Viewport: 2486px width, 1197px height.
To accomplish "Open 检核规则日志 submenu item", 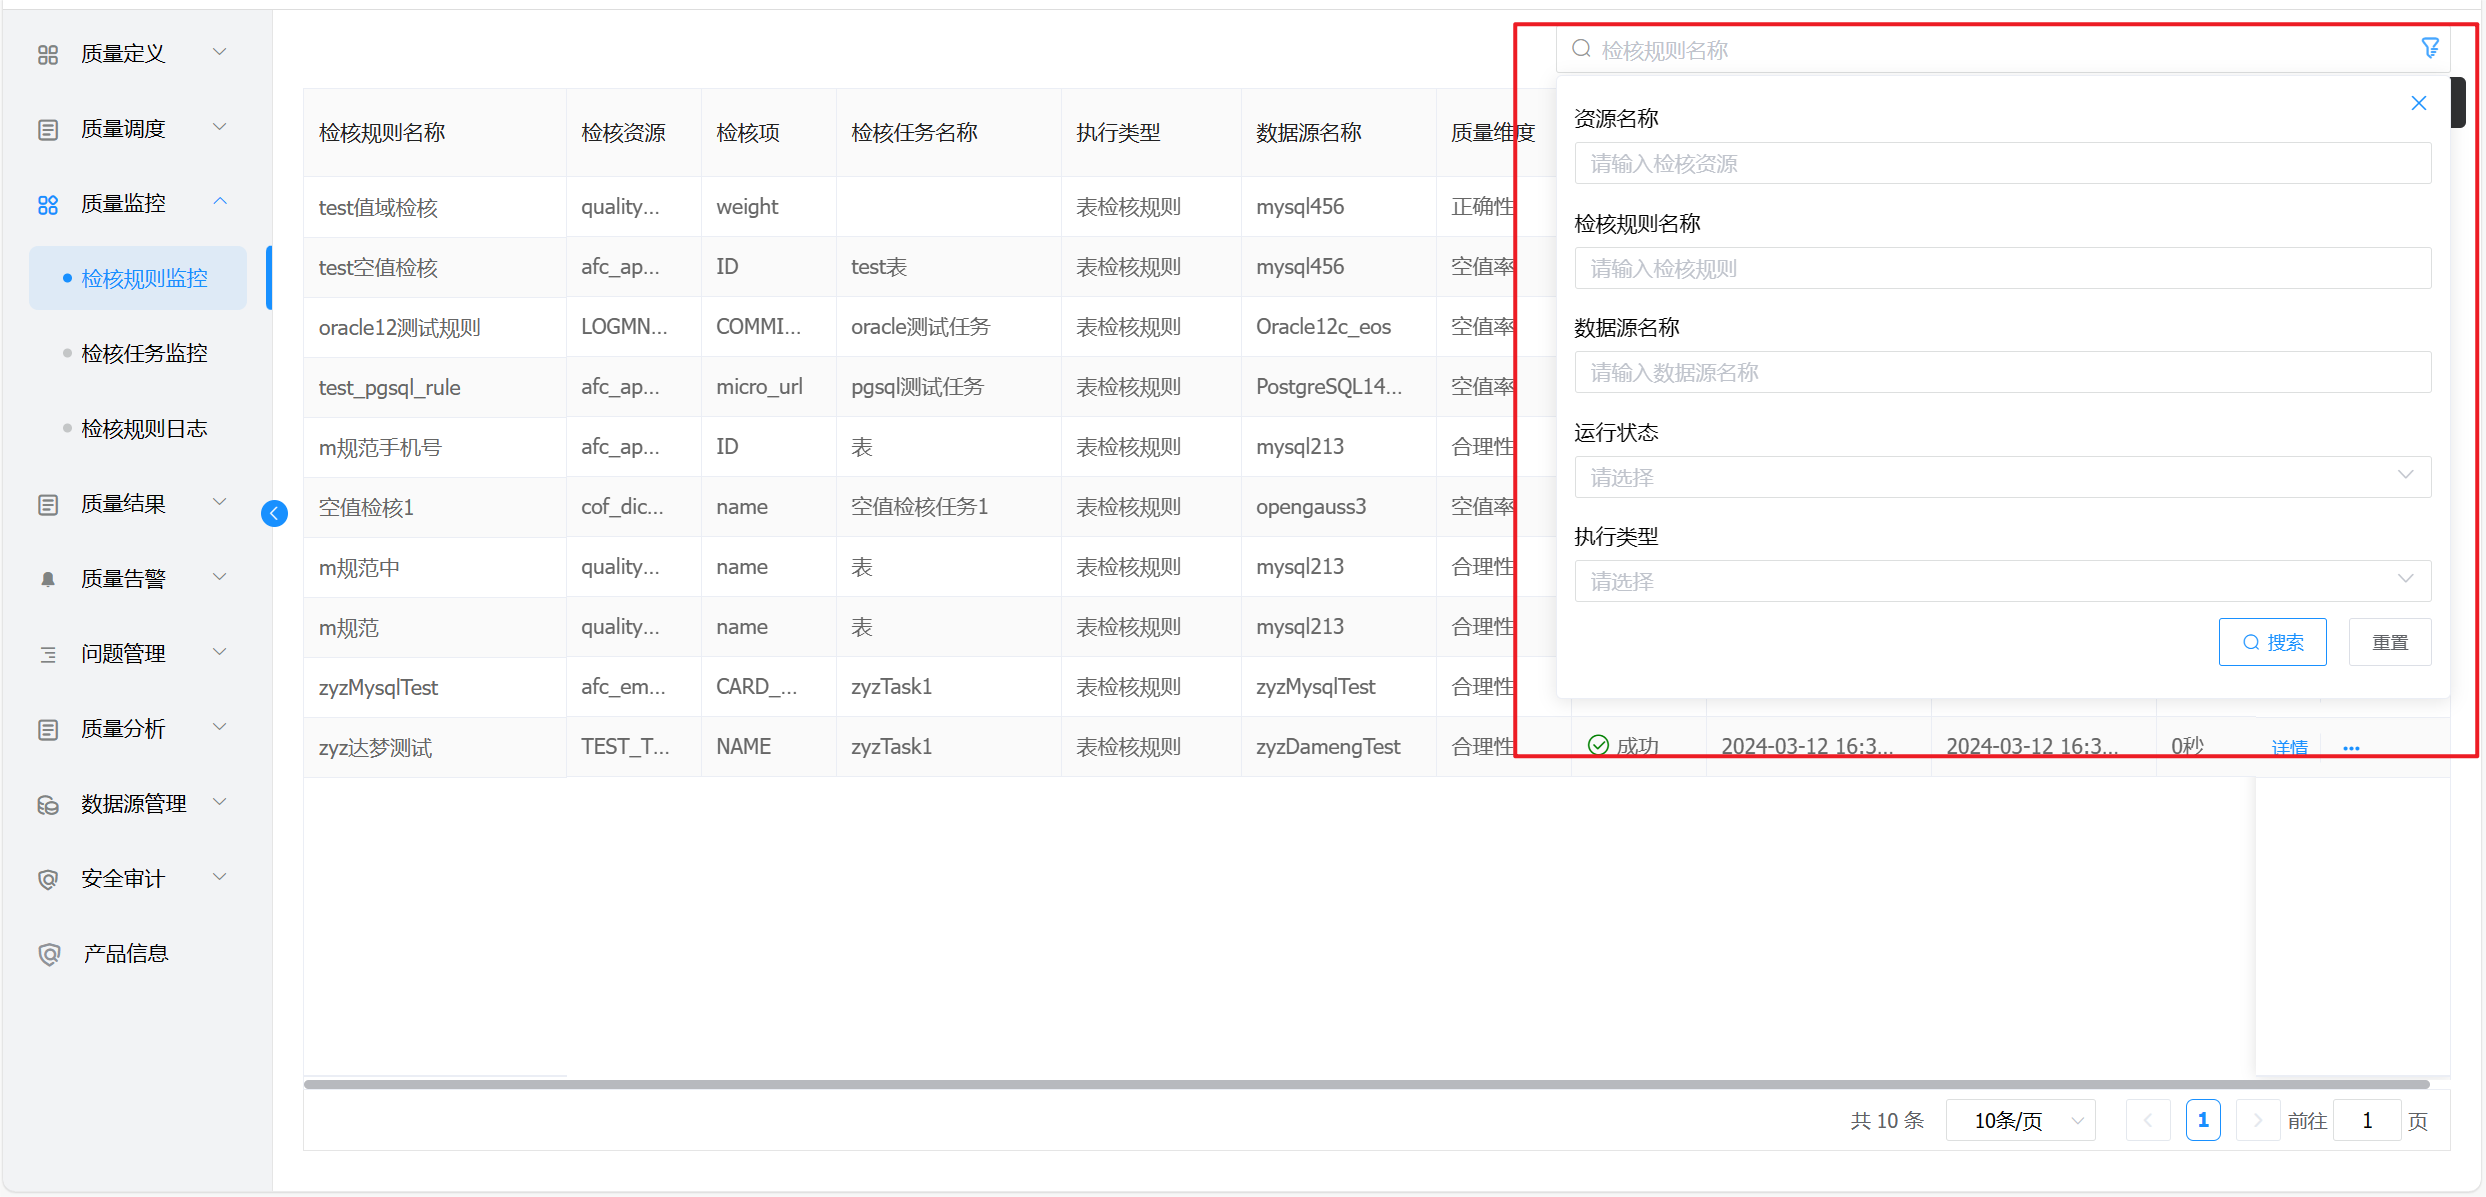I will 144,429.
